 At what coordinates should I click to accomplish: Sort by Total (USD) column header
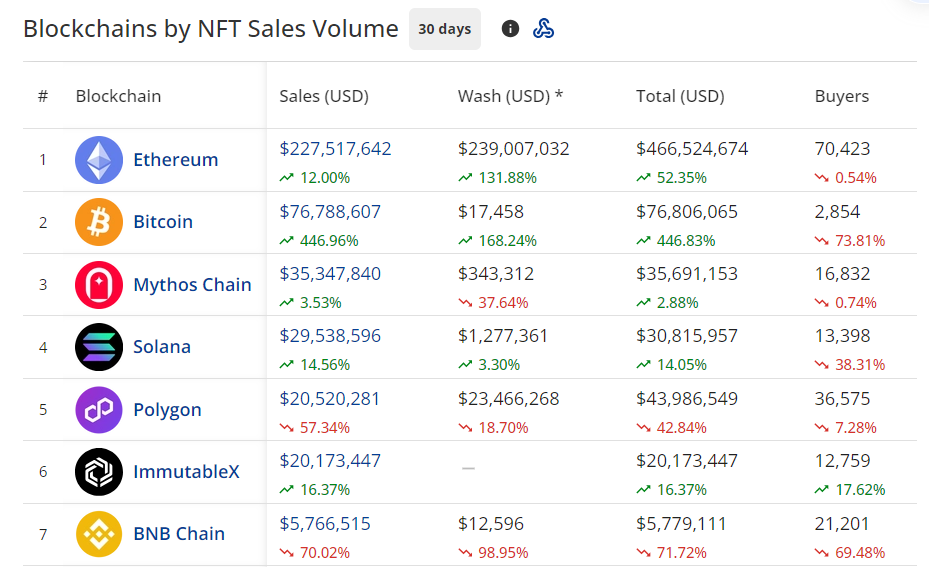680,97
